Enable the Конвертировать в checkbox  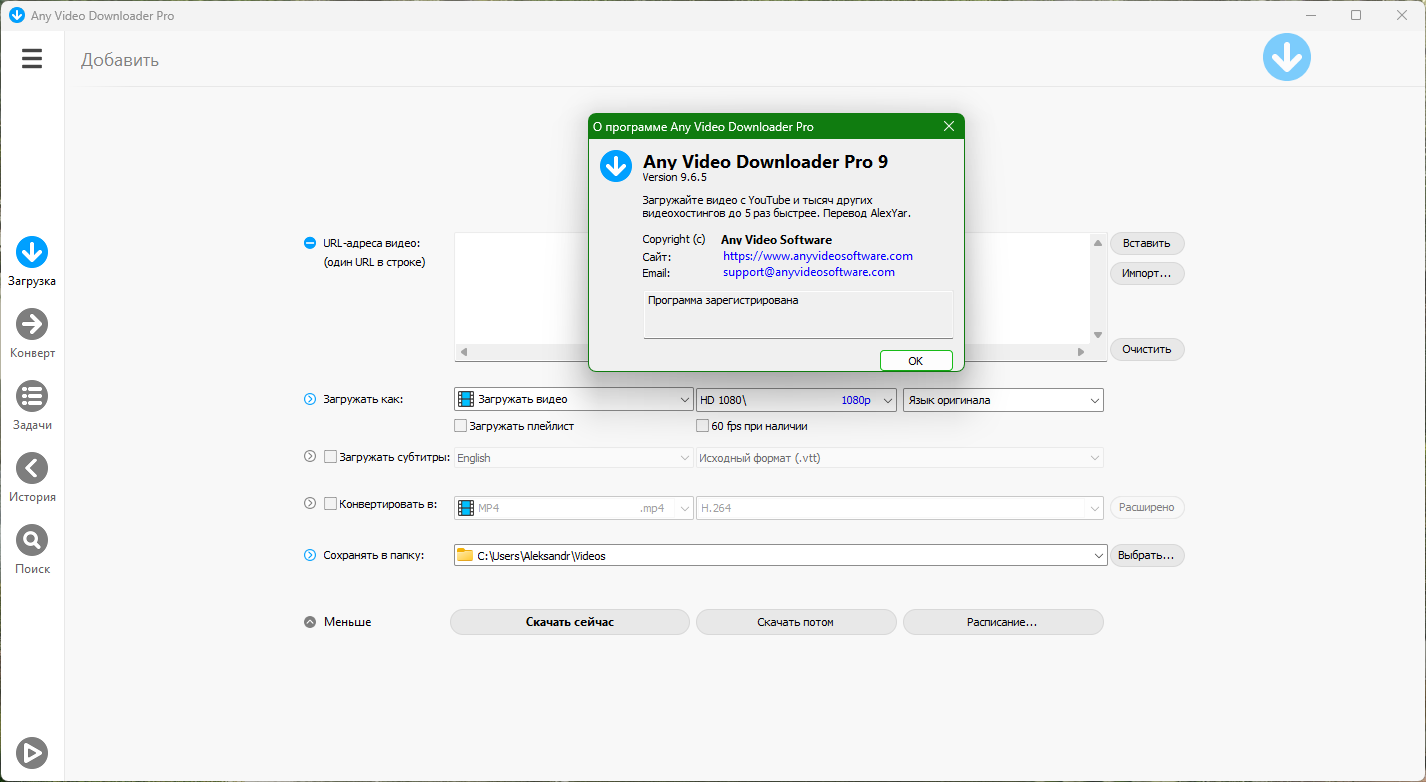click(331, 504)
